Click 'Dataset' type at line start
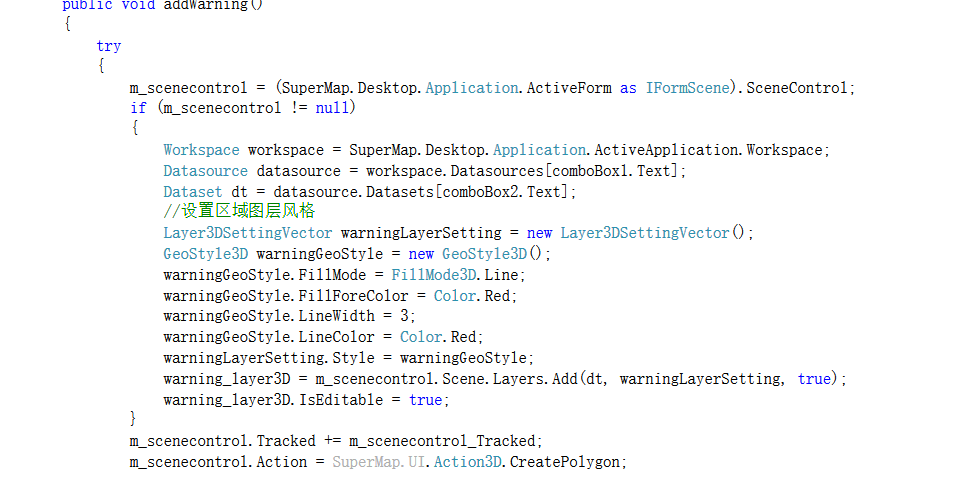The image size is (970, 503). click(192, 192)
